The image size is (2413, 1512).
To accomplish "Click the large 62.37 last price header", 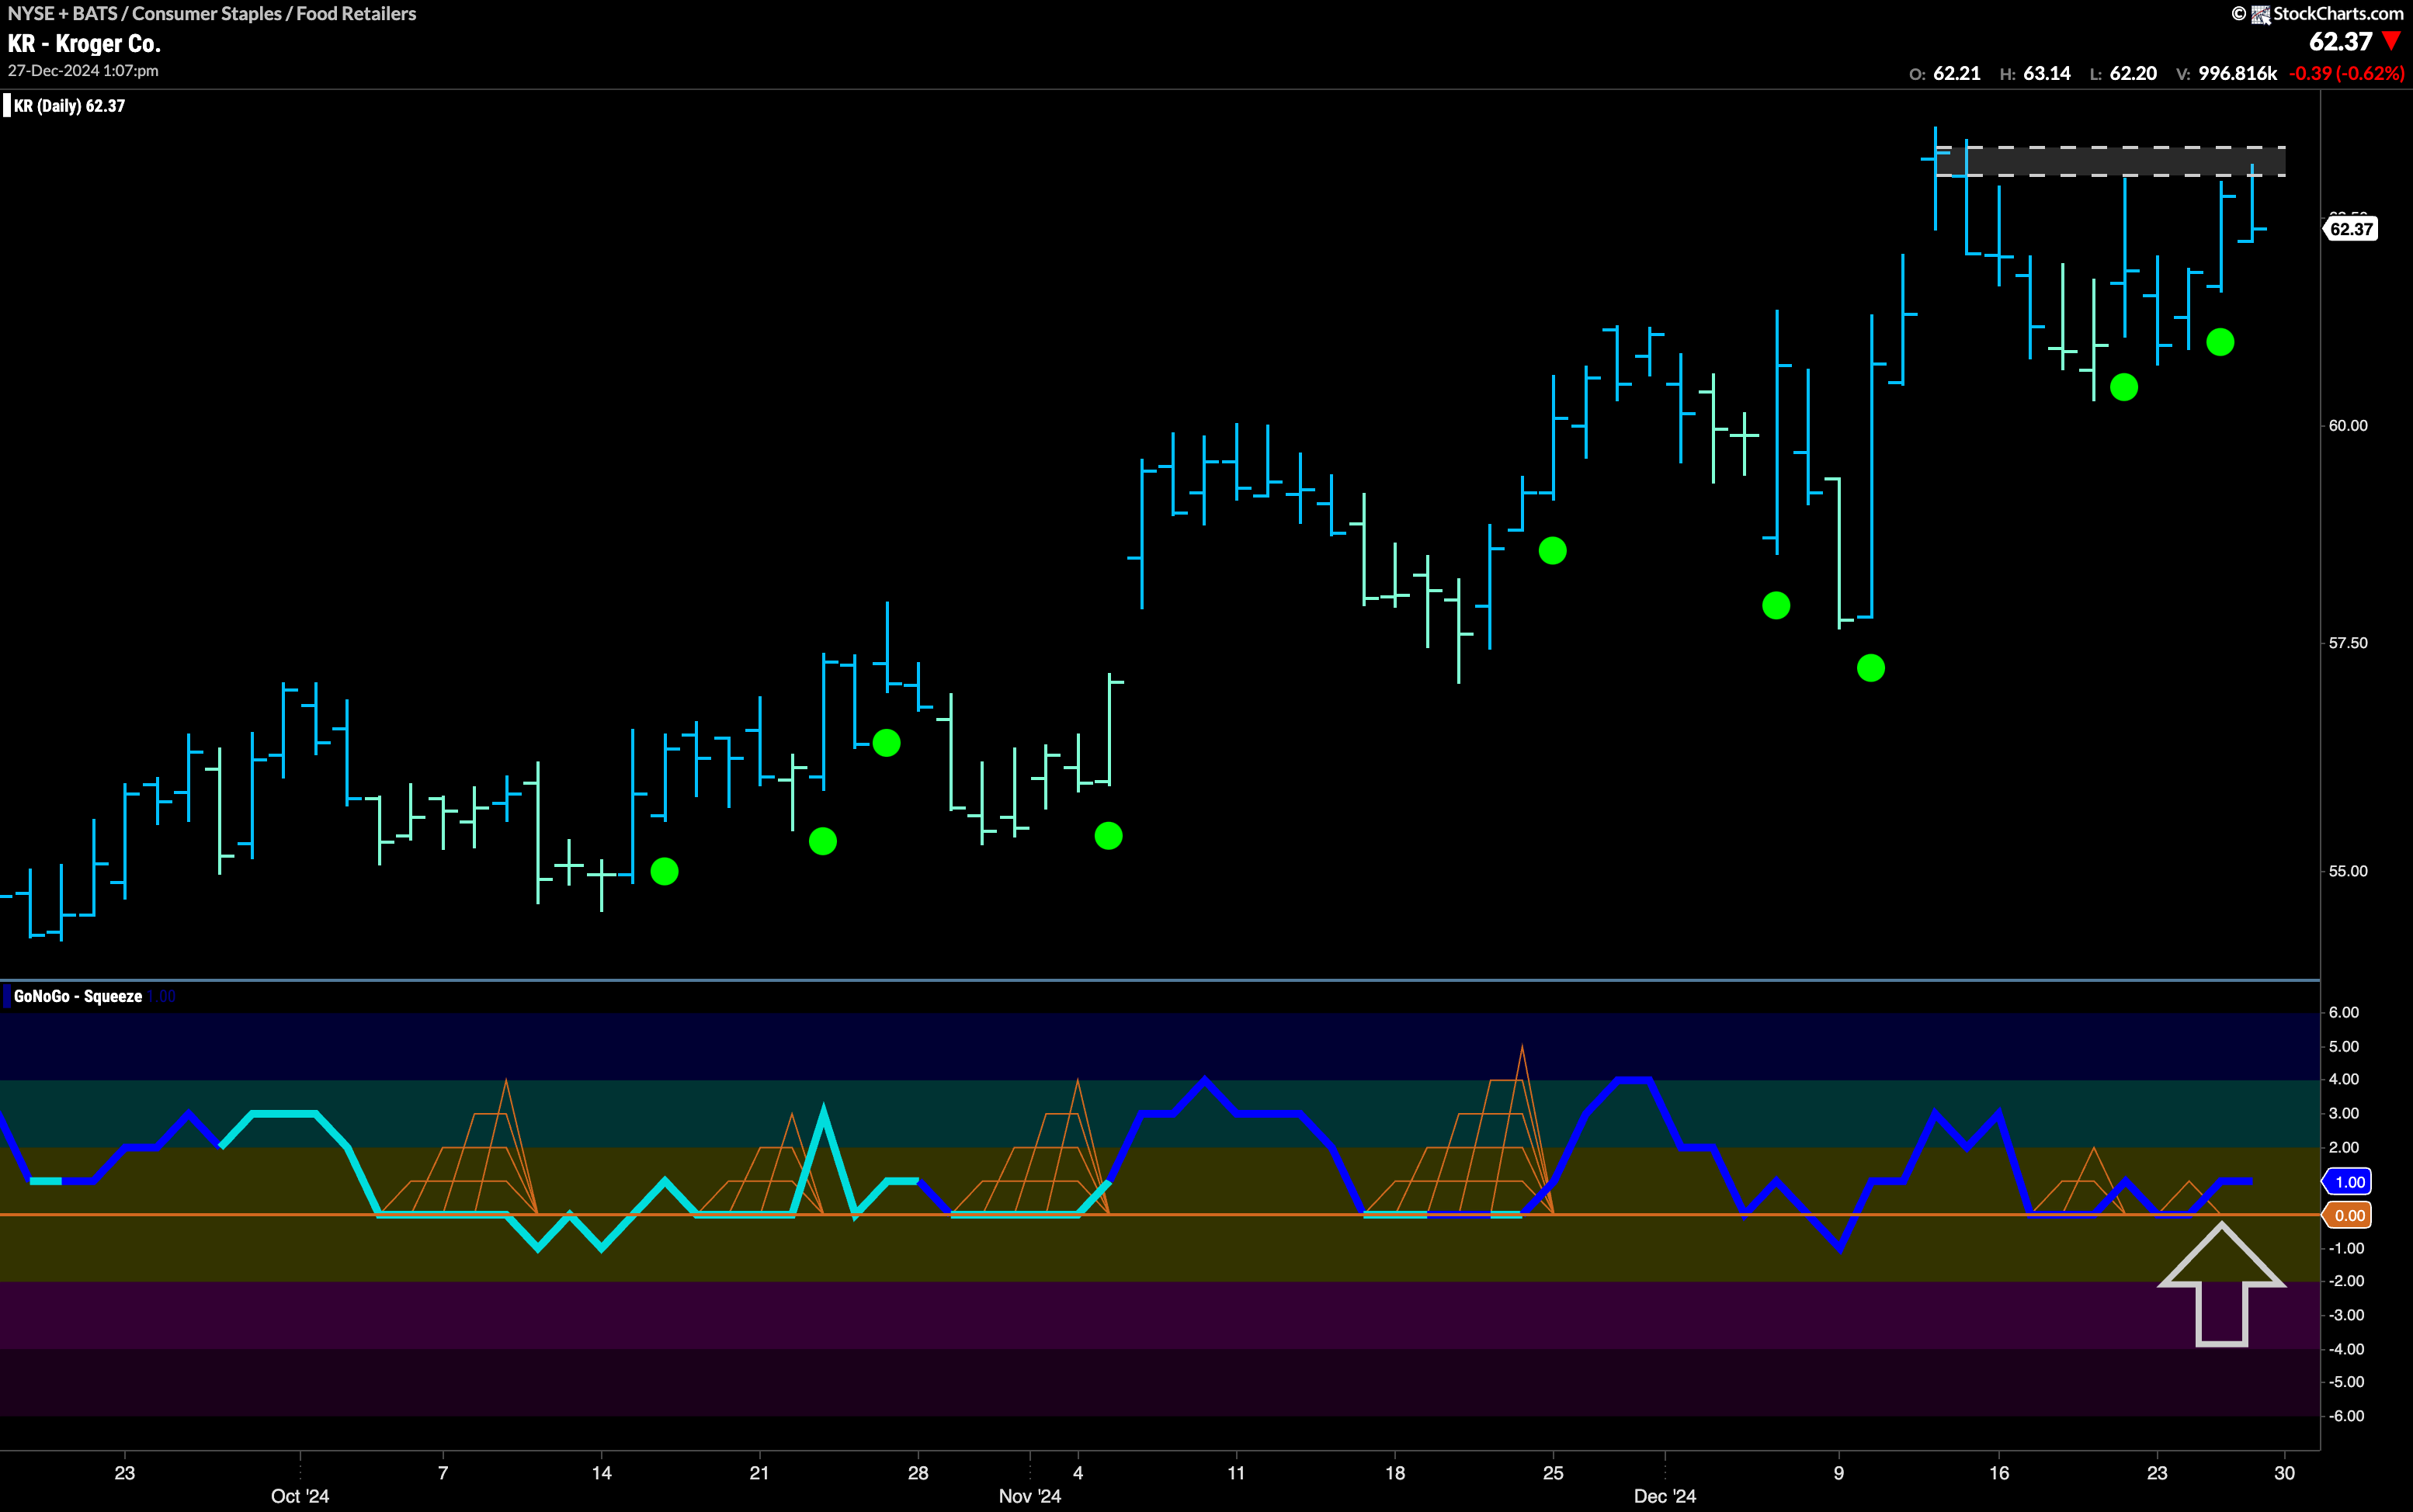I will (x=2340, y=42).
